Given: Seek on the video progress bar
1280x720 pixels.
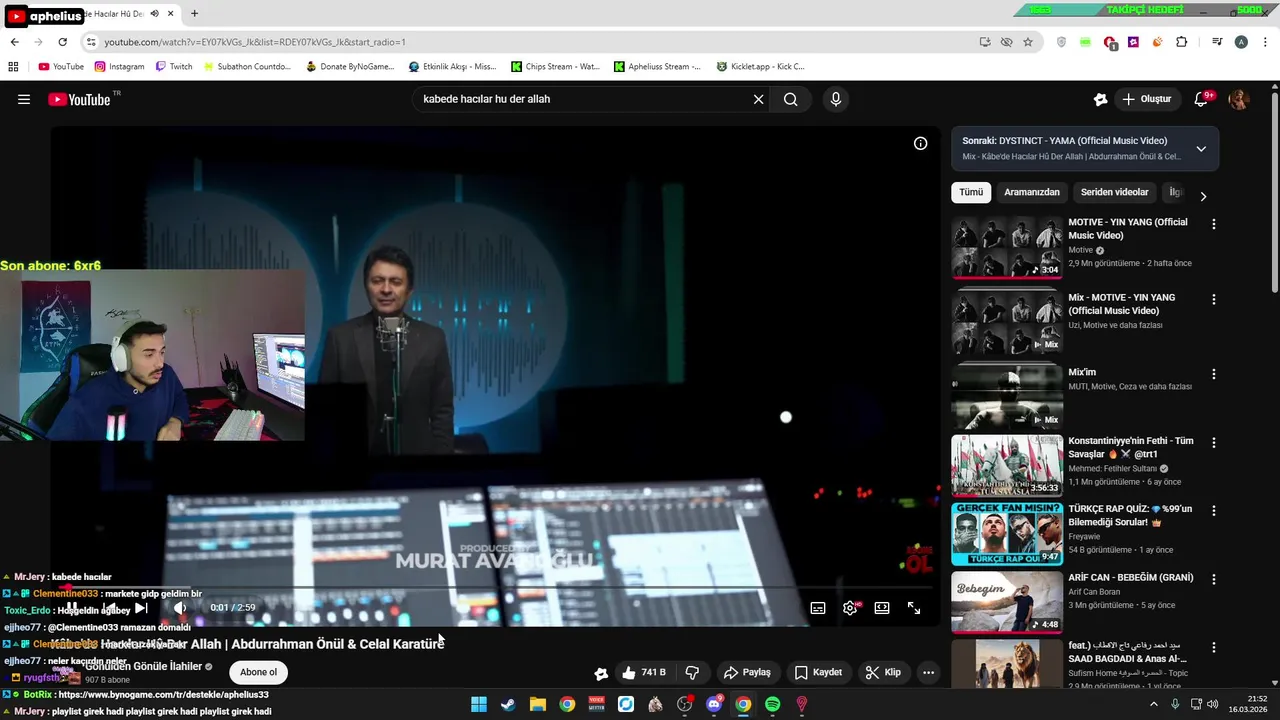Looking at the screenshot, I should [x=495, y=587].
